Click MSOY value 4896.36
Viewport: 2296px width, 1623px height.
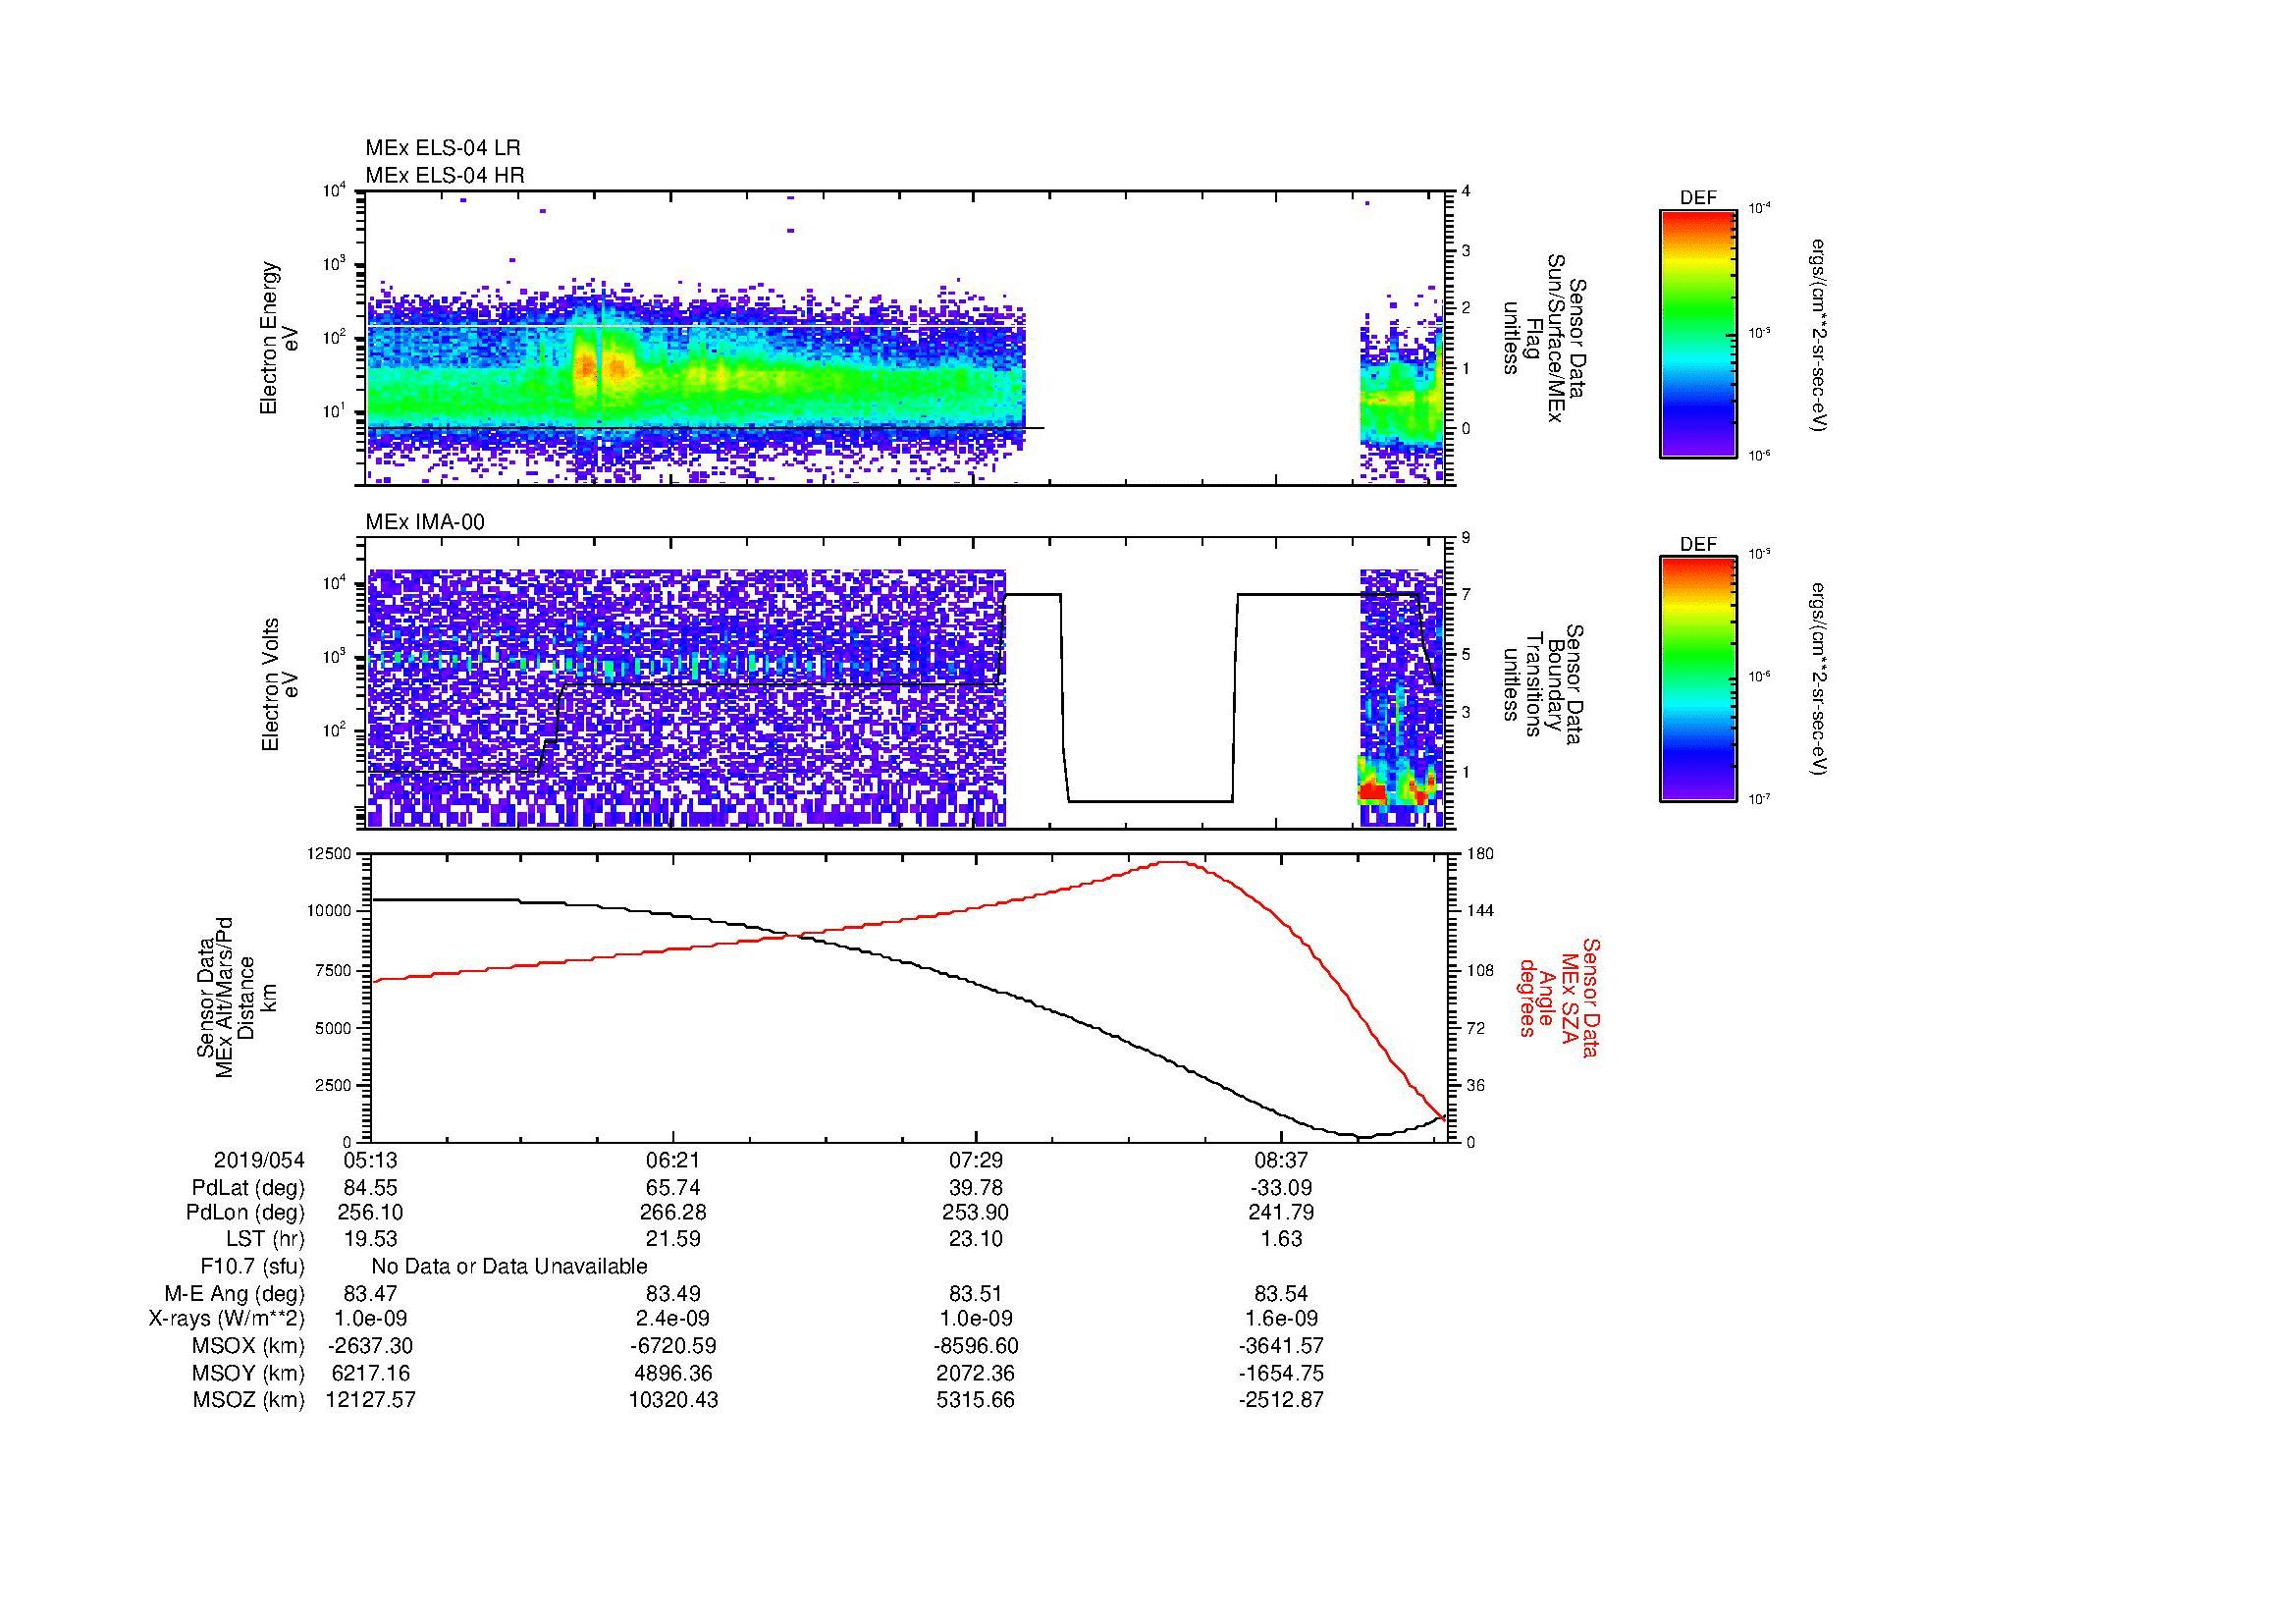pos(674,1373)
